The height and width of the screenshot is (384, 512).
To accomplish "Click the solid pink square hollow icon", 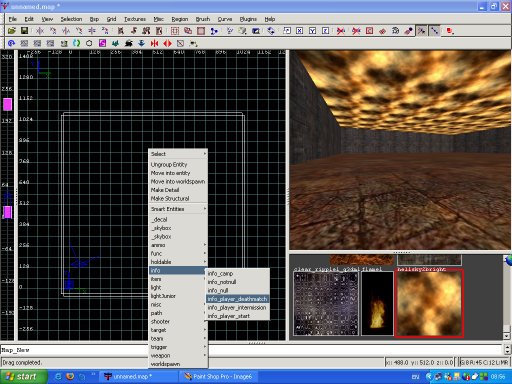I will (x=201, y=31).
